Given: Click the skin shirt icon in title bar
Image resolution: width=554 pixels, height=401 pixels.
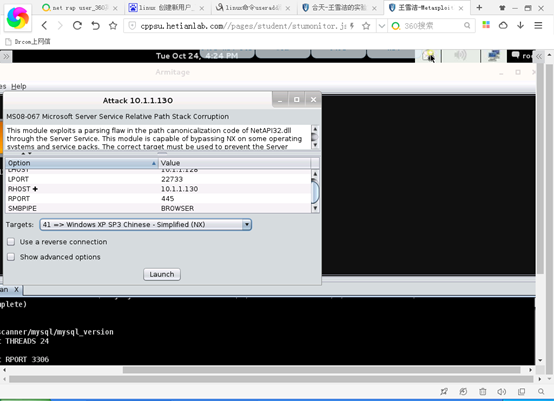Looking at the screenshot, I should 502,8.
